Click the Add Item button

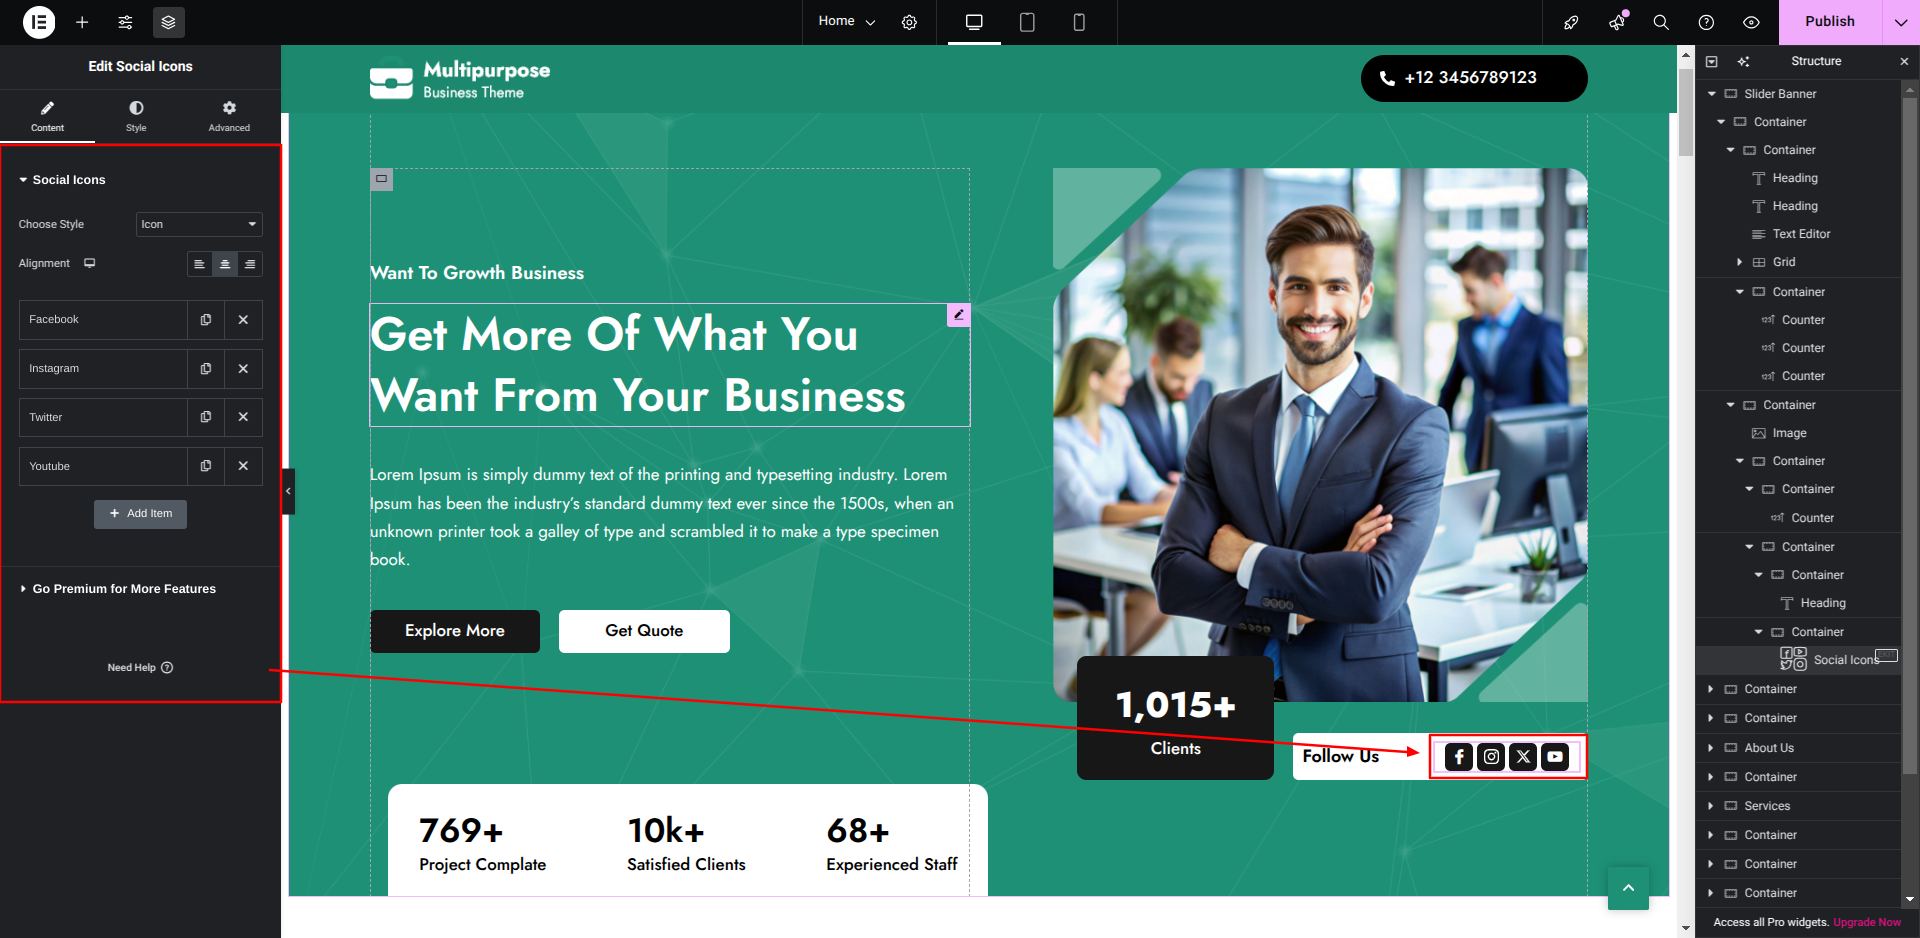(x=141, y=514)
